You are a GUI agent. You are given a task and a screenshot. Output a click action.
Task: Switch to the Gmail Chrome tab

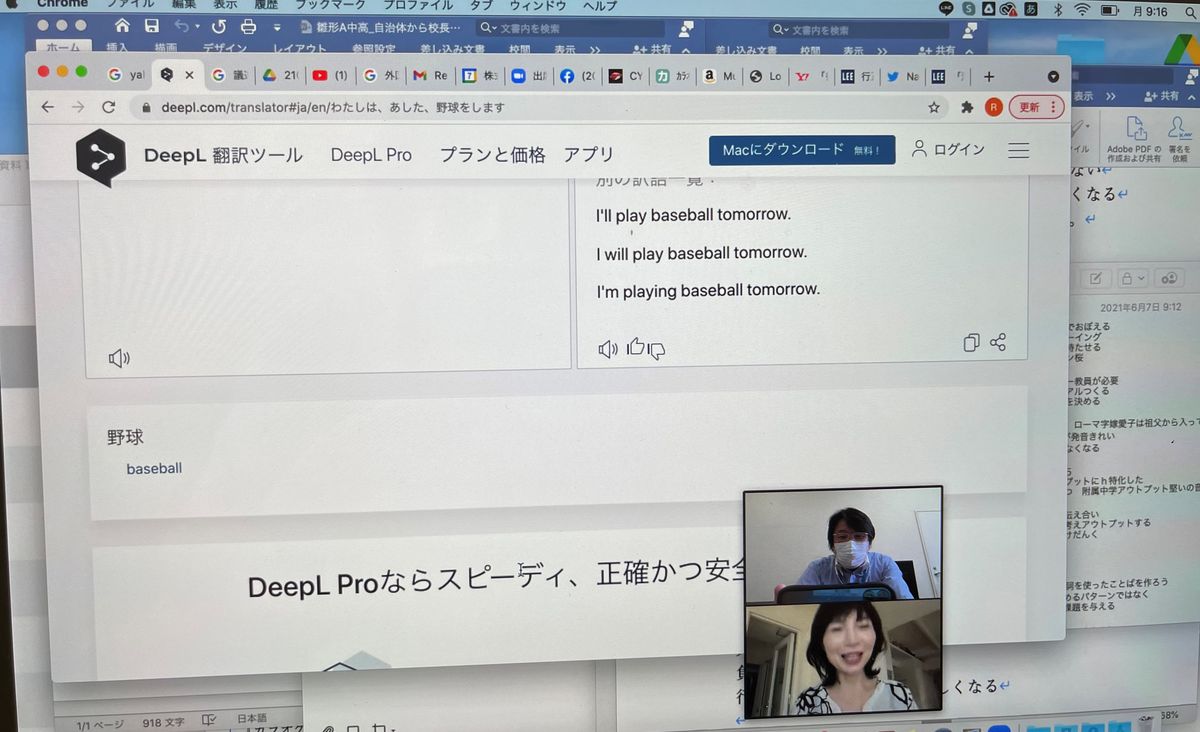pyautogui.click(x=431, y=76)
